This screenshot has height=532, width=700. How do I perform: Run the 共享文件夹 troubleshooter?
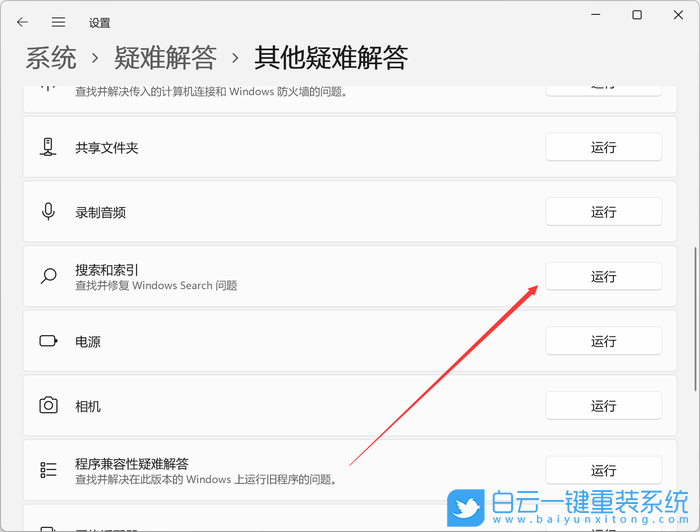[x=603, y=147]
